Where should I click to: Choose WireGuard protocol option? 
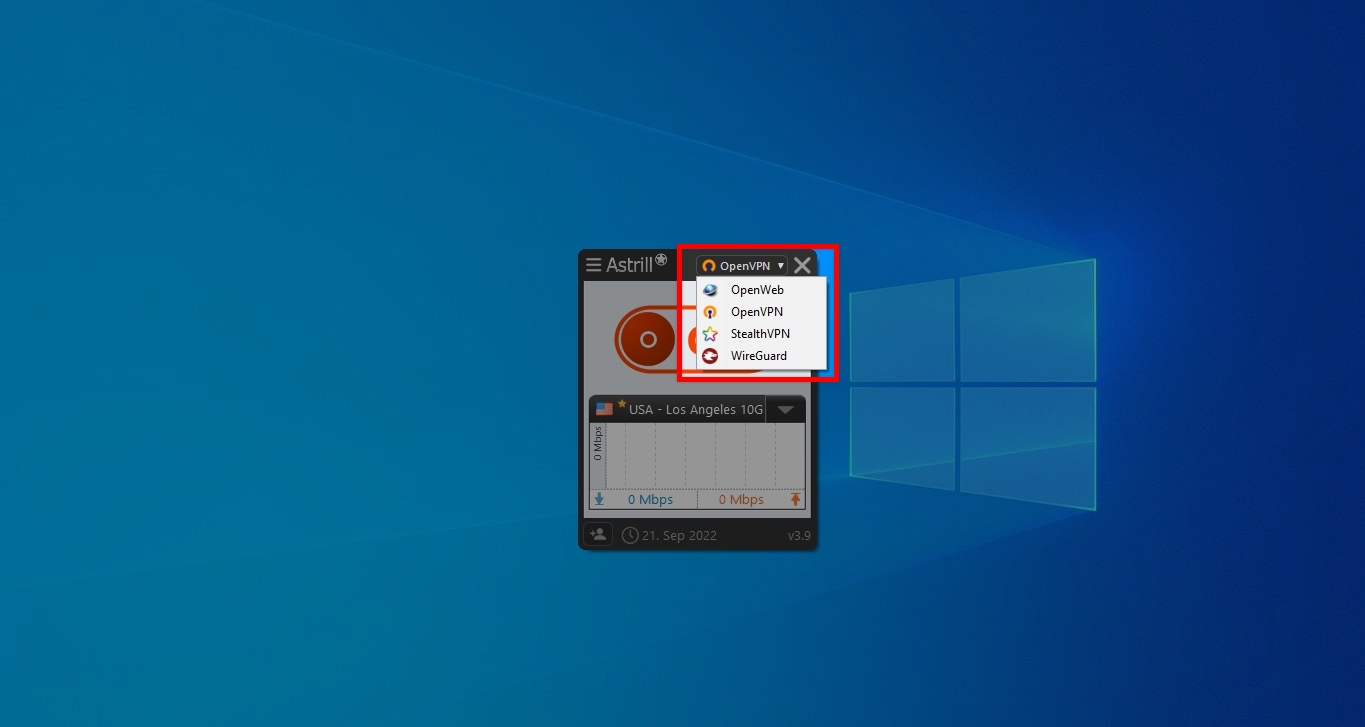(x=762, y=356)
